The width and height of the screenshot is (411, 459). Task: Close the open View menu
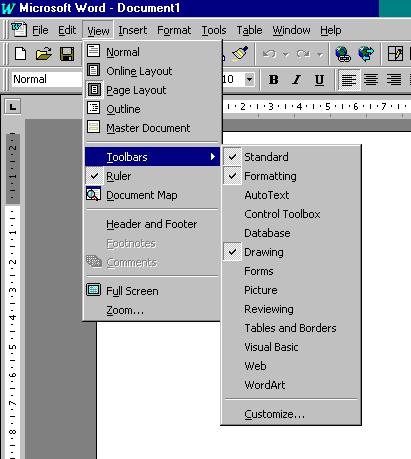pyautogui.click(x=98, y=30)
